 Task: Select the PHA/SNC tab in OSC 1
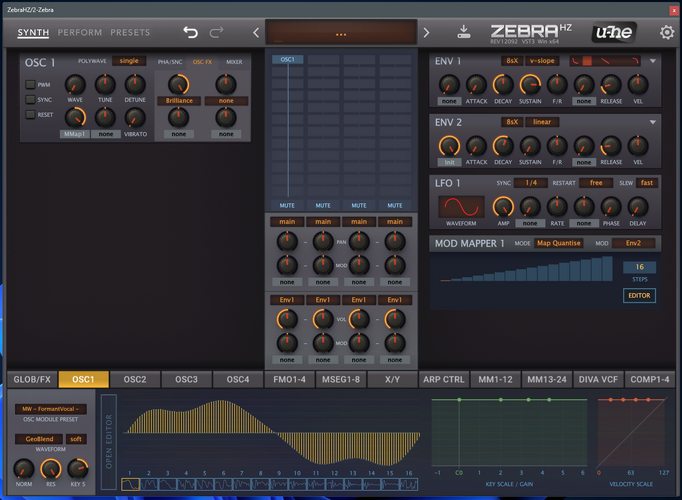click(x=170, y=62)
